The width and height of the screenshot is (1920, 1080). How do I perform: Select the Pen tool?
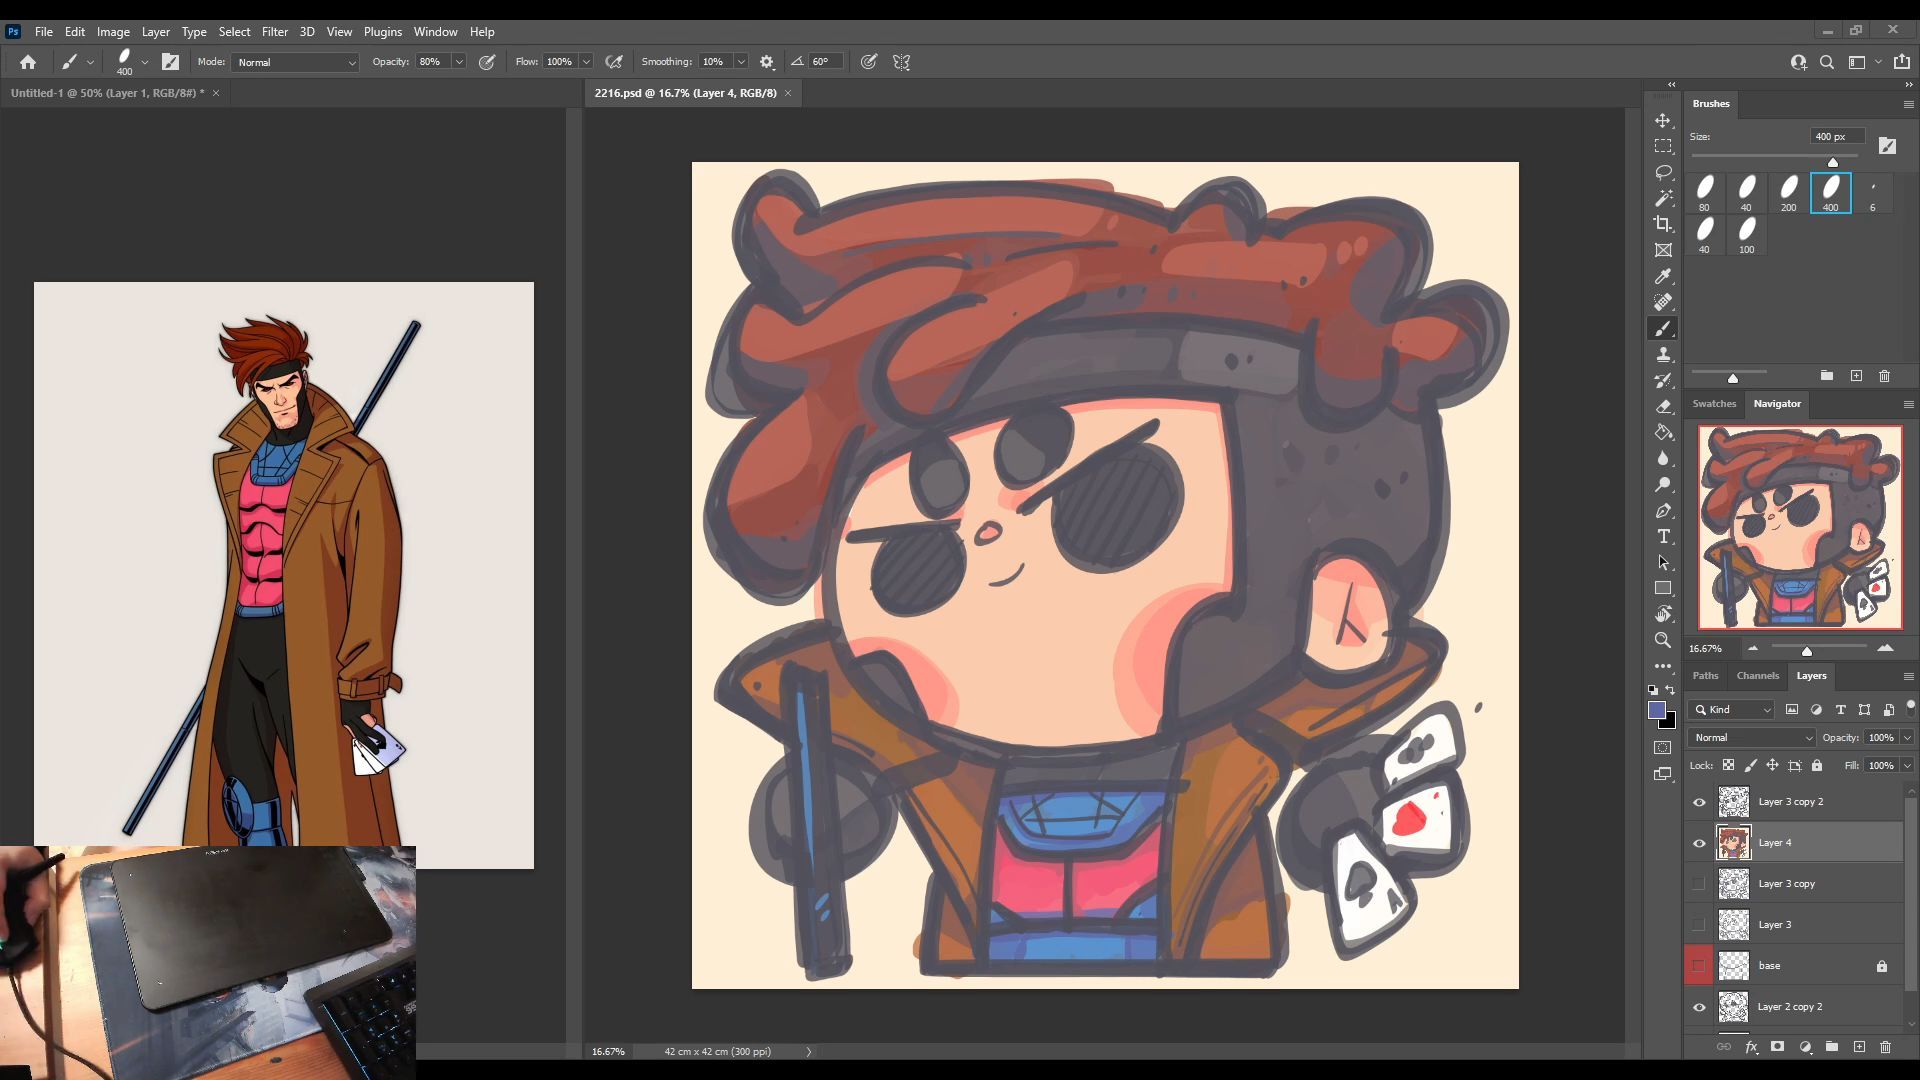(x=1663, y=510)
